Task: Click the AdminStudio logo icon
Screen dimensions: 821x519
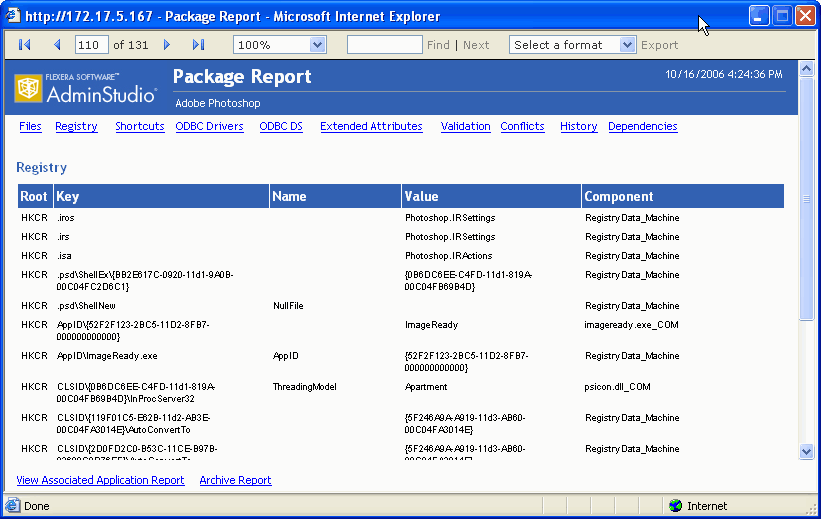Action: [x=29, y=89]
